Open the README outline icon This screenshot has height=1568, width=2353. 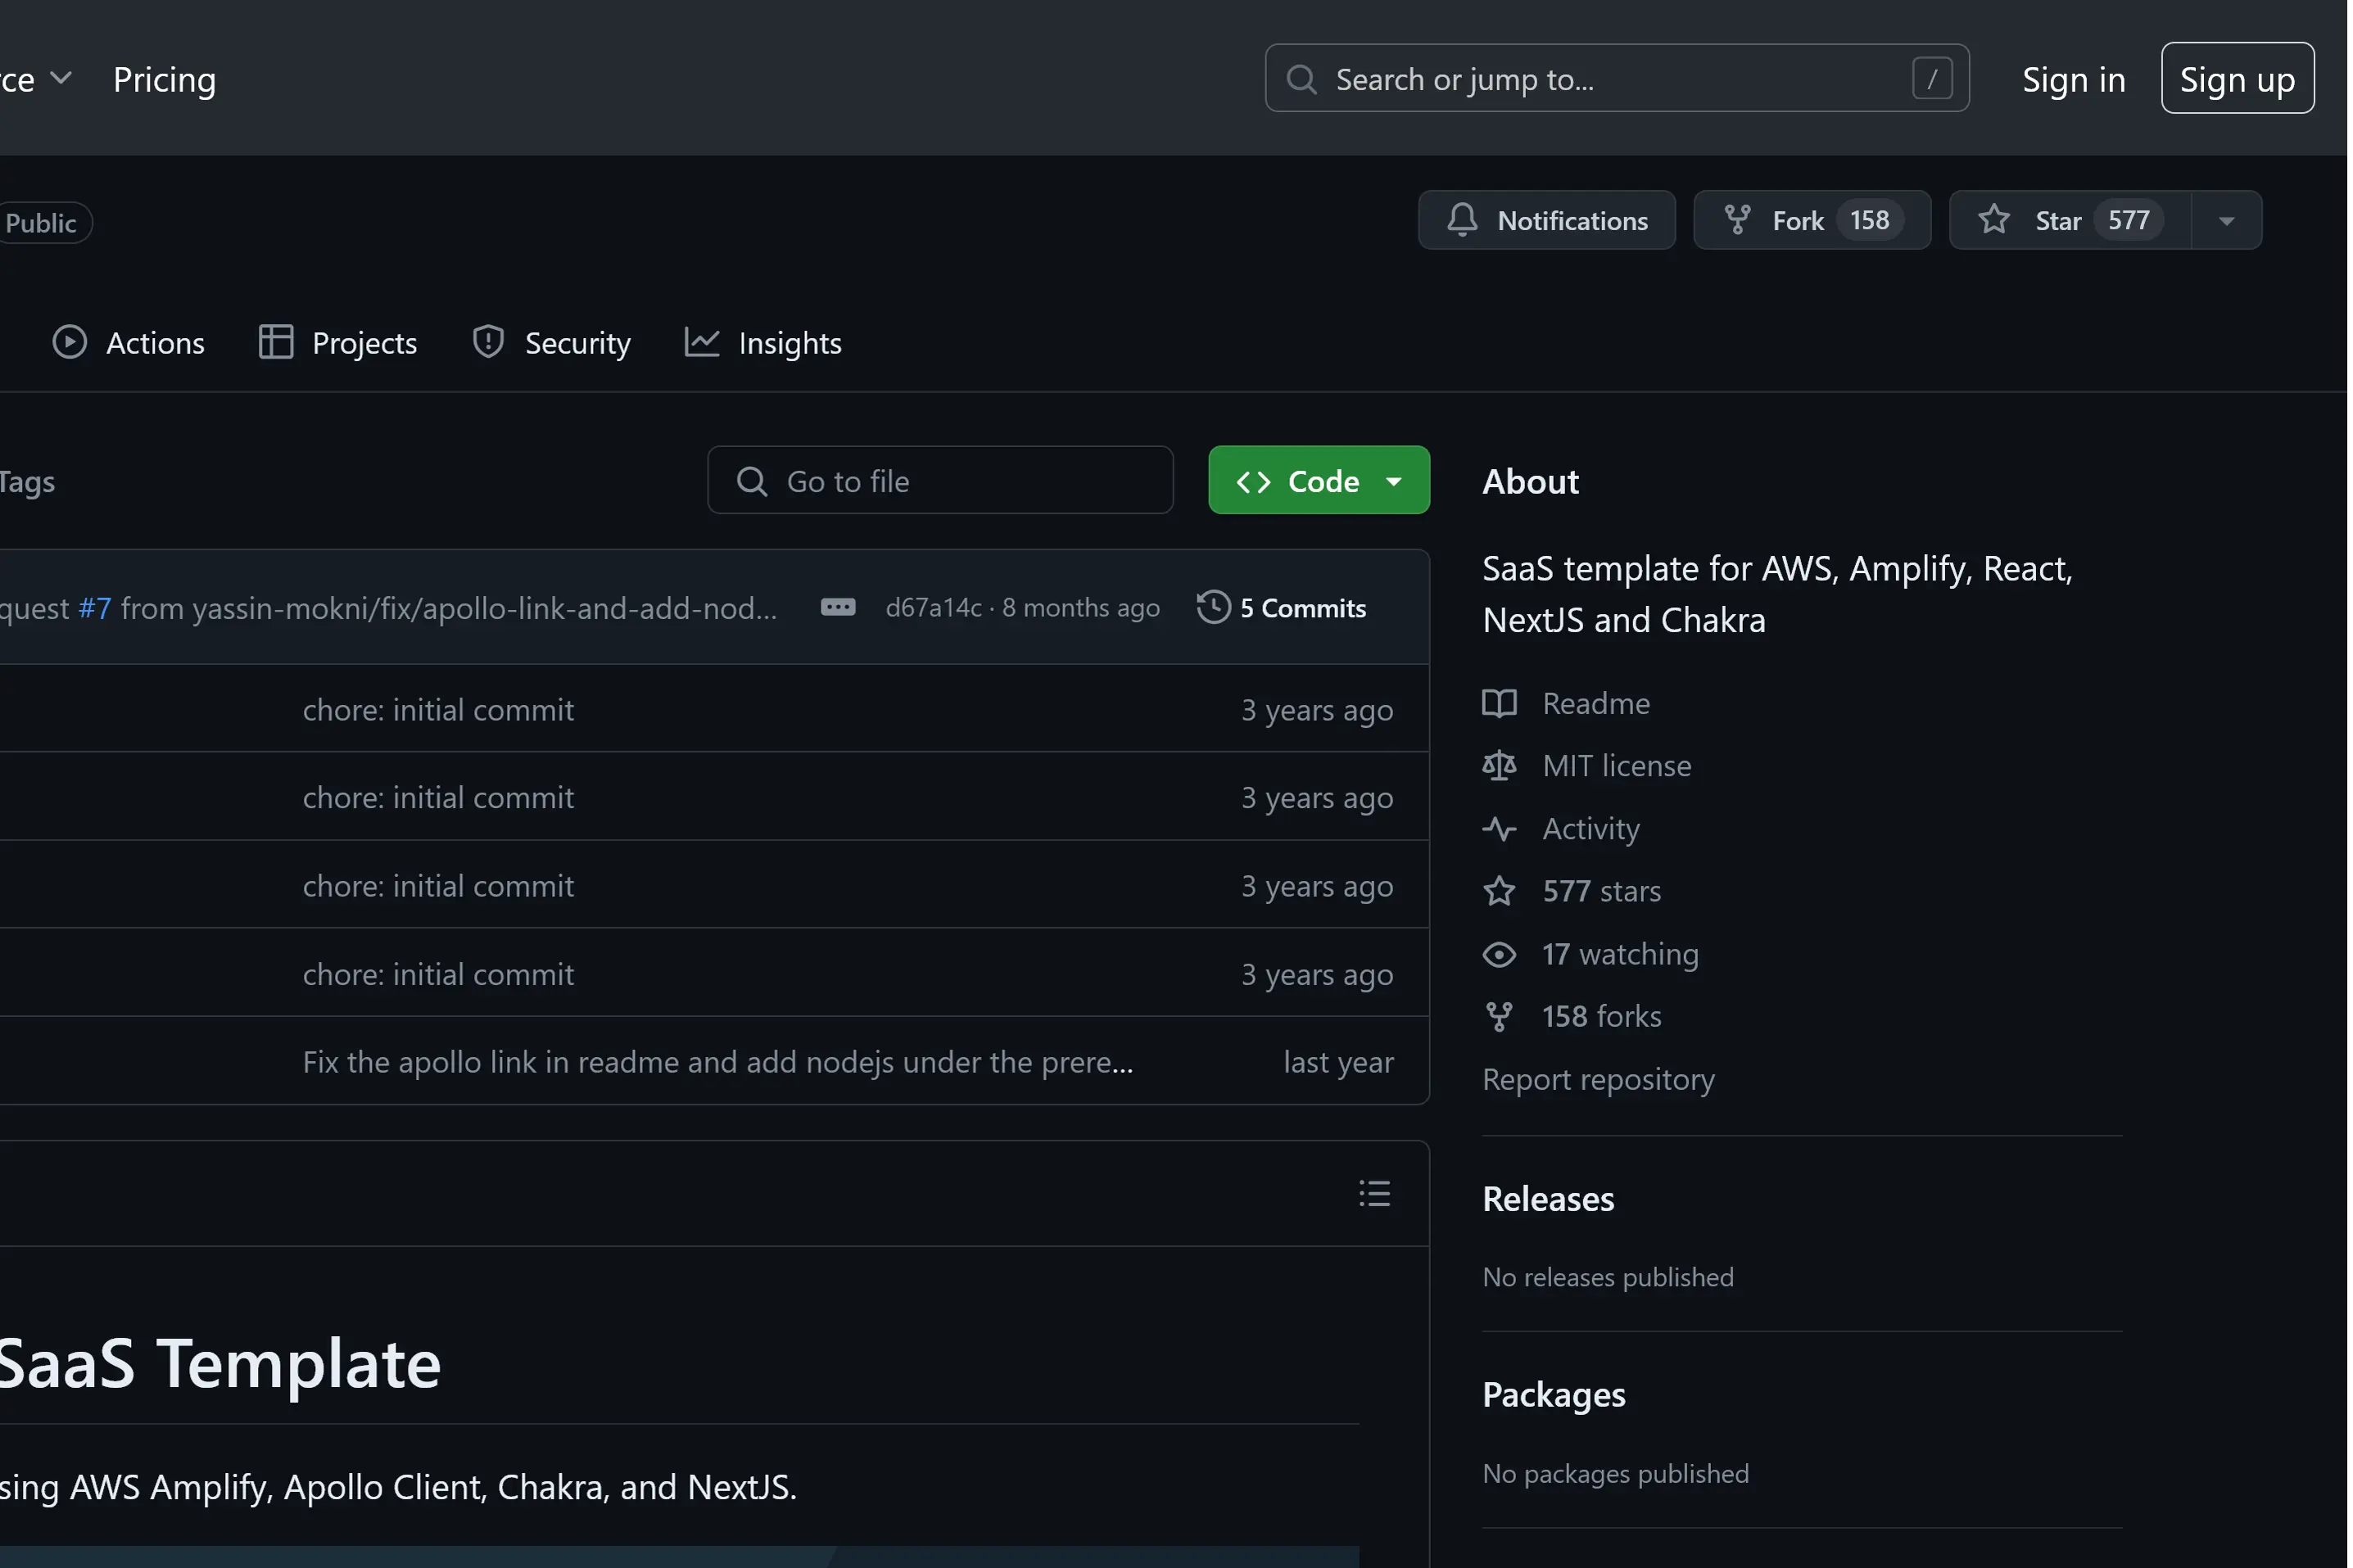click(x=1374, y=1193)
